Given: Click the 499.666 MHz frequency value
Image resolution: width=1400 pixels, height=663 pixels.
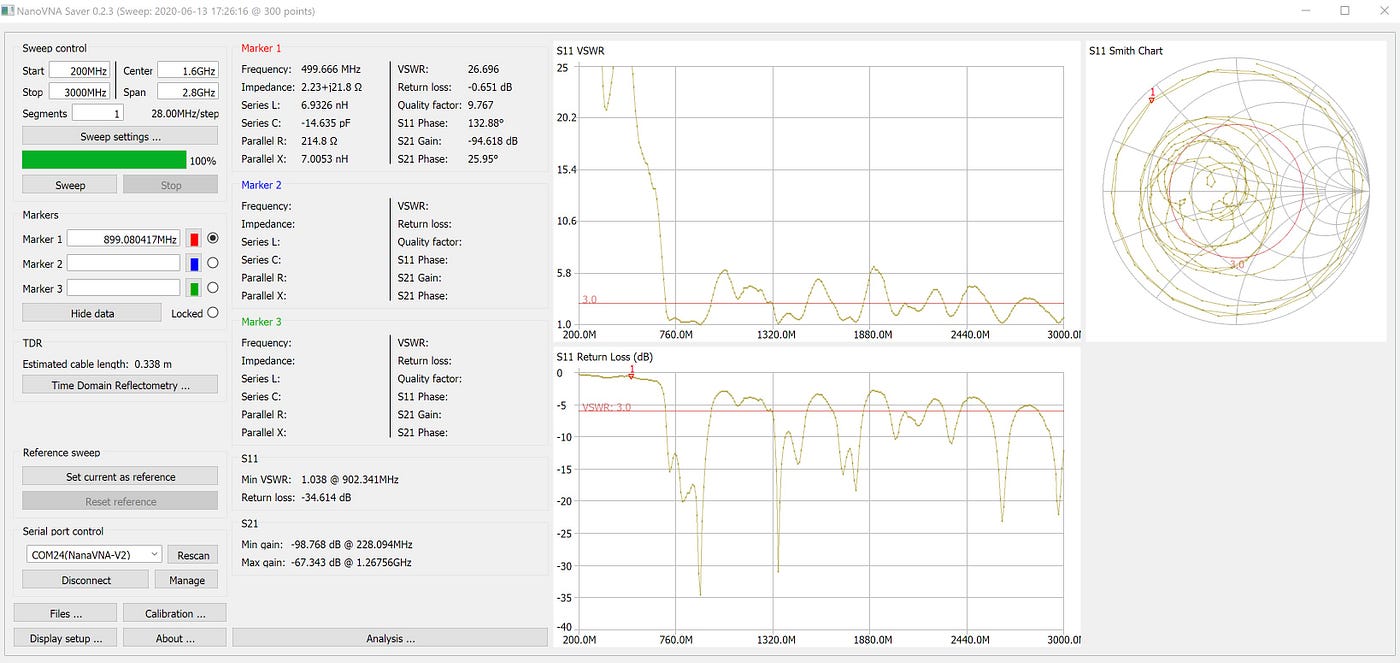Looking at the screenshot, I should click(x=331, y=69).
